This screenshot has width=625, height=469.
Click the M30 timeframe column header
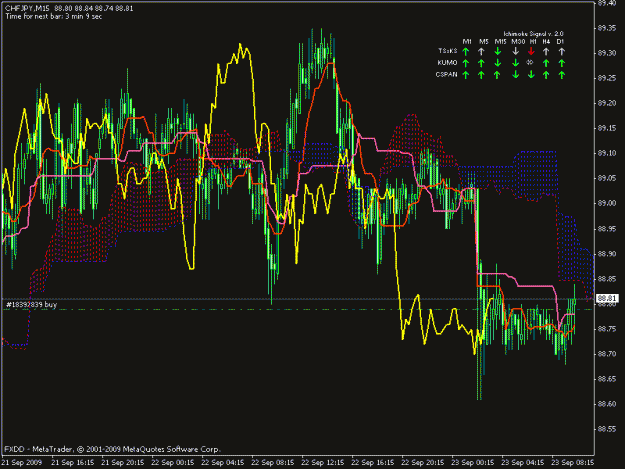518,41
